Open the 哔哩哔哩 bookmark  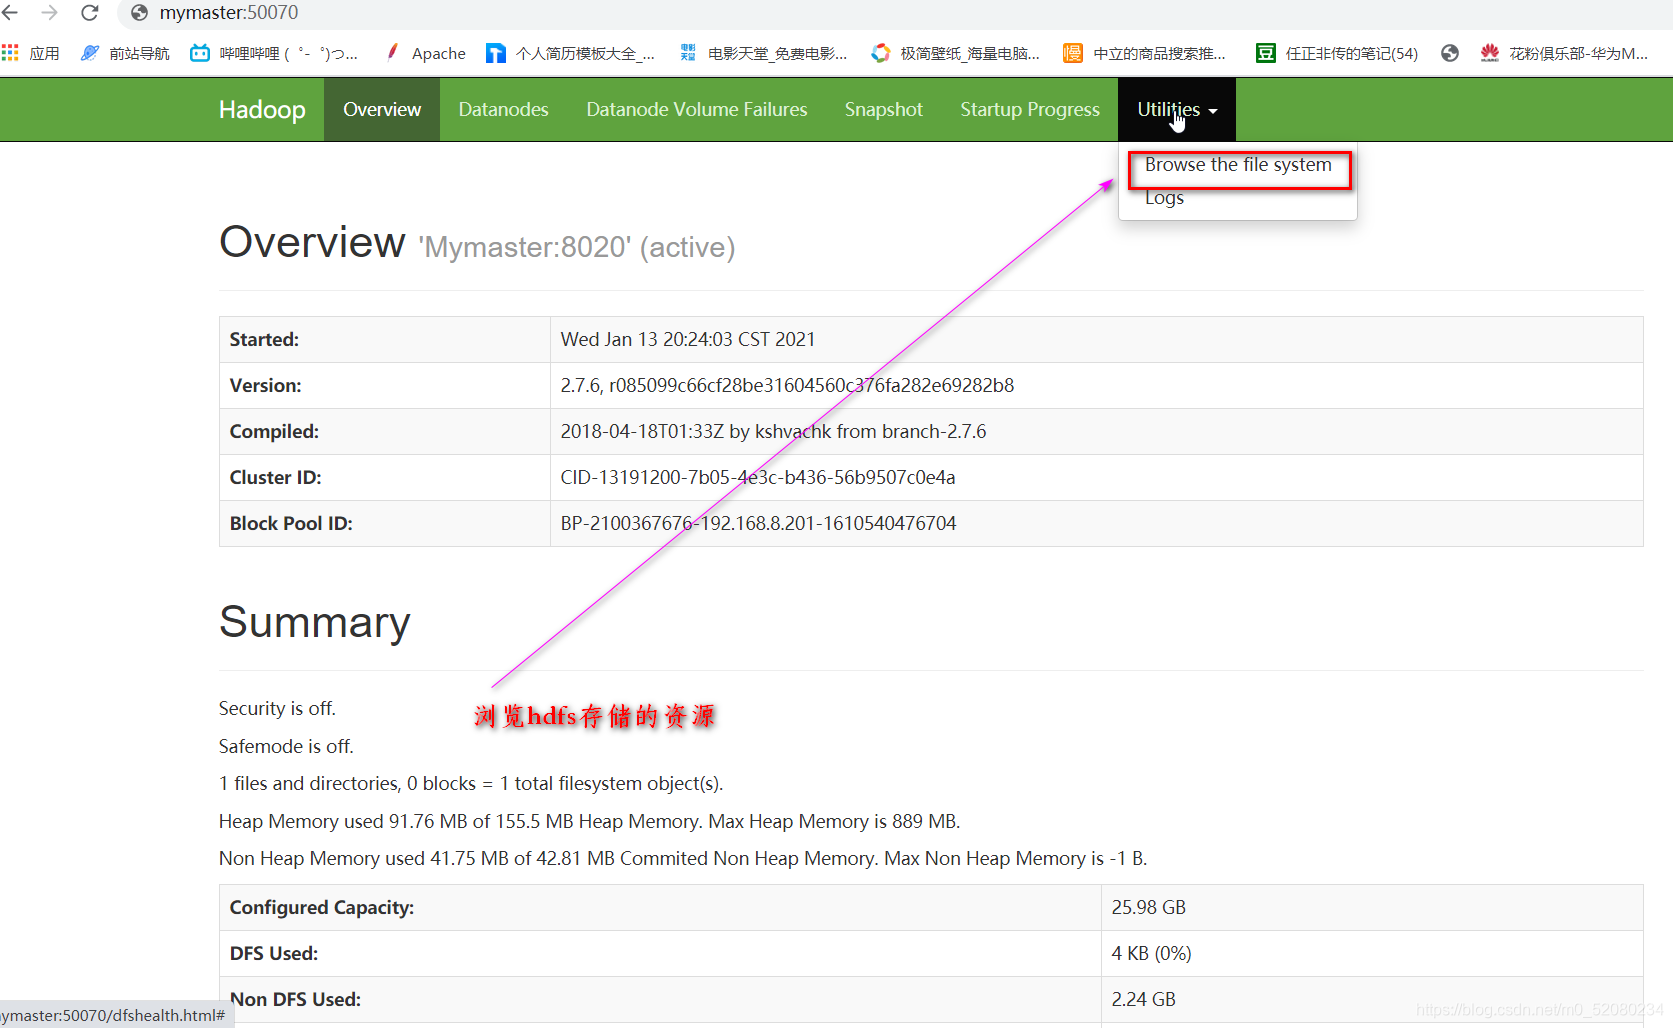click(x=274, y=53)
